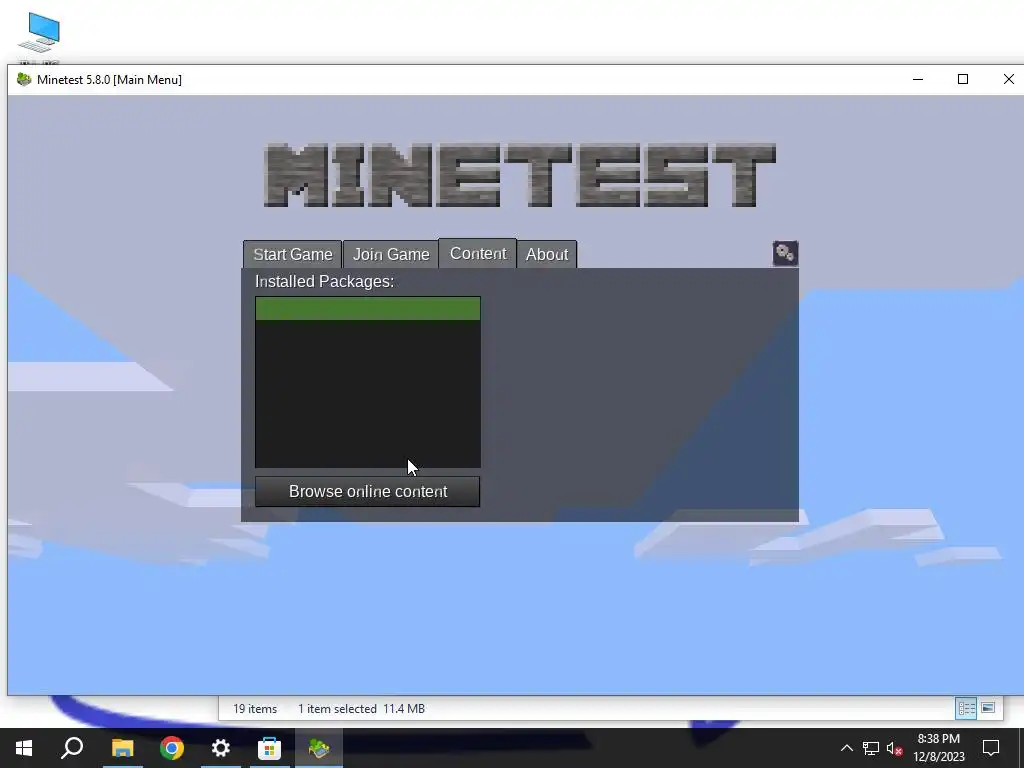Switch File Explorer to large icons view

[988, 709]
